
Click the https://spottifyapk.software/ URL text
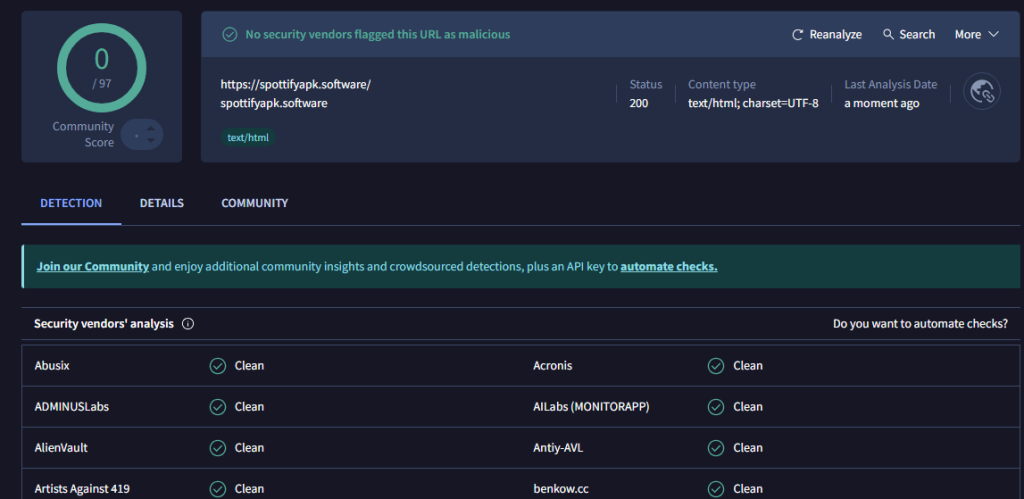click(x=296, y=85)
